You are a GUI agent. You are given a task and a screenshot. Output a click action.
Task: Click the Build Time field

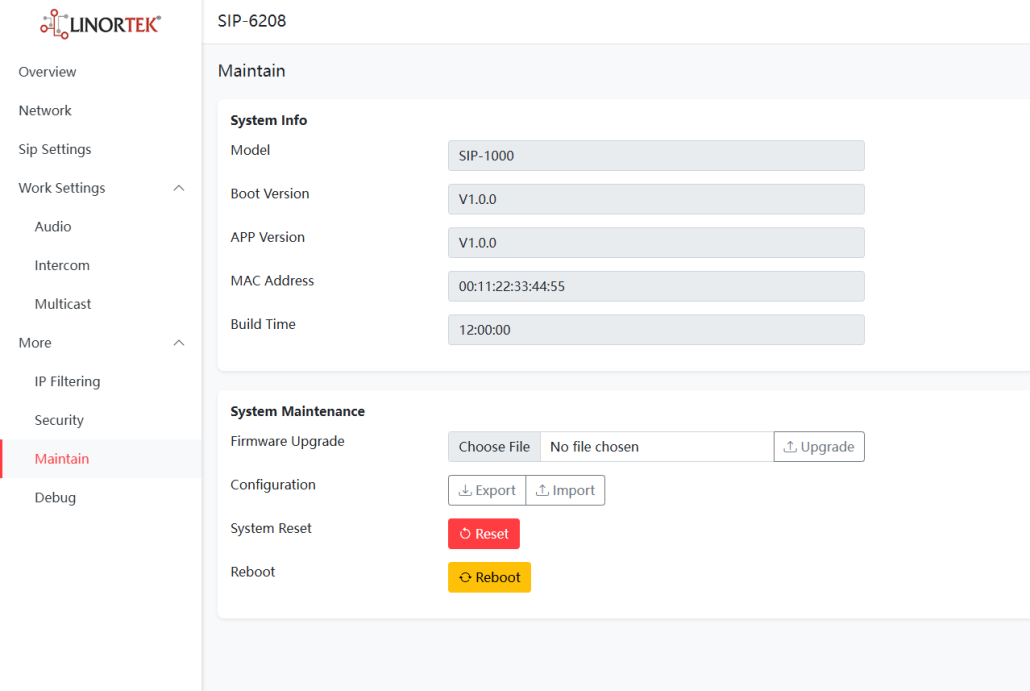point(656,330)
